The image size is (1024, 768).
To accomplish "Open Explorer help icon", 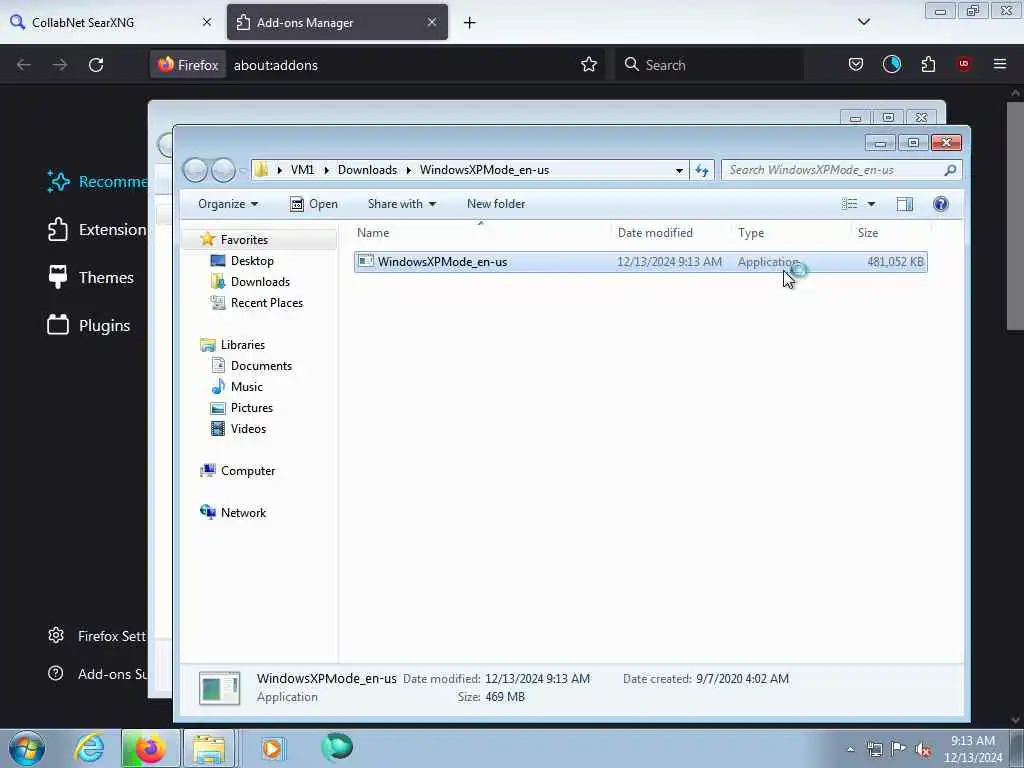I will [940, 204].
